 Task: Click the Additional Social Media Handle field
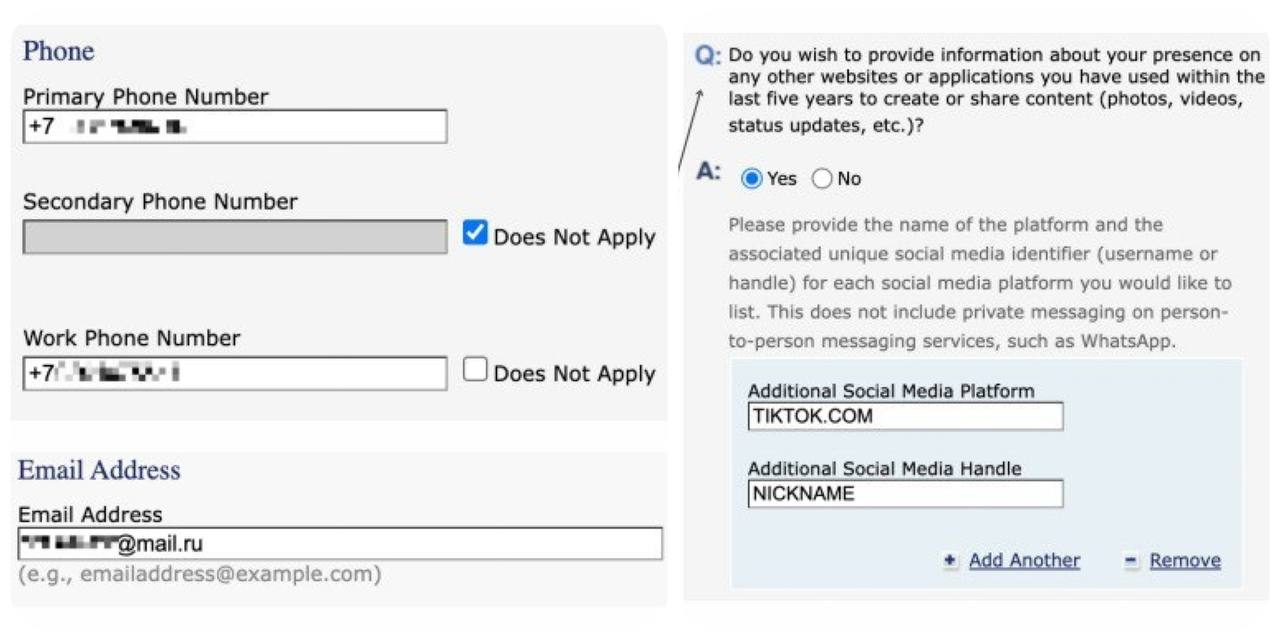pos(905,493)
